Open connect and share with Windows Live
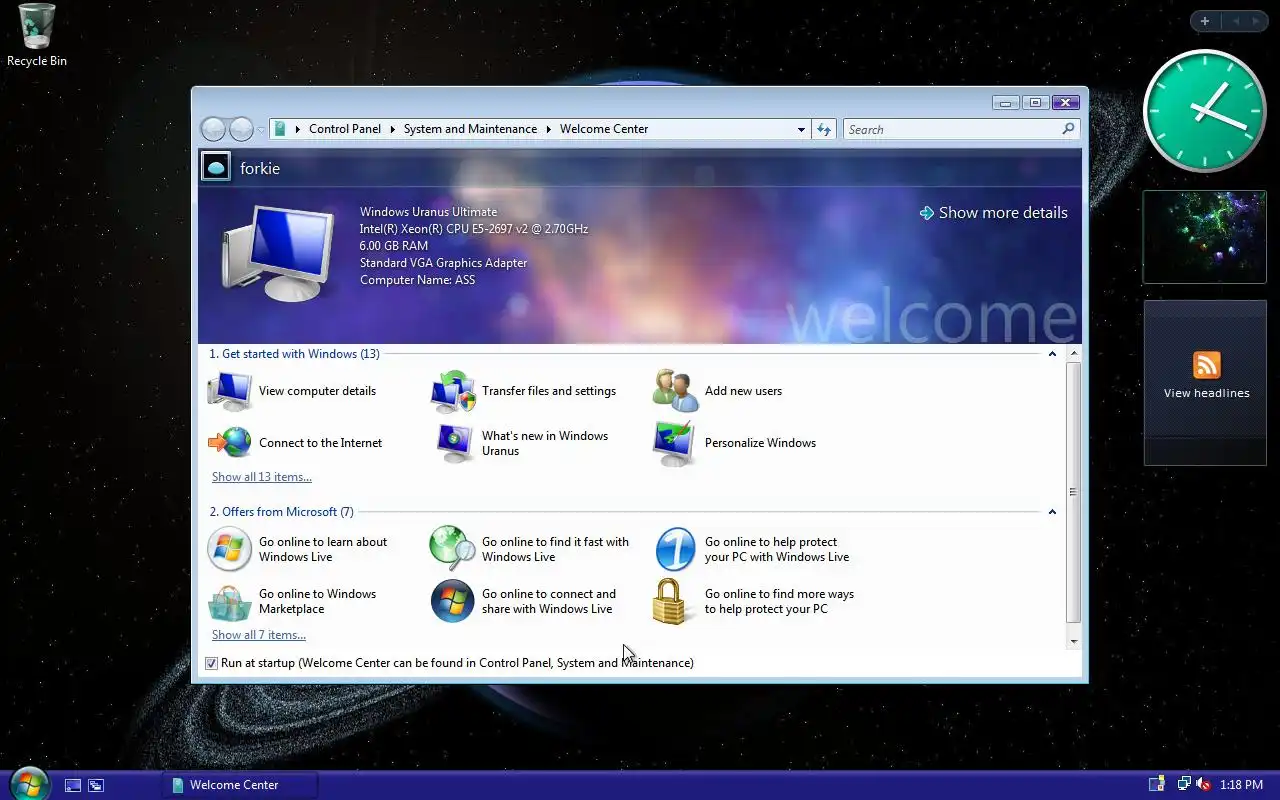The height and width of the screenshot is (800, 1280). point(524,601)
